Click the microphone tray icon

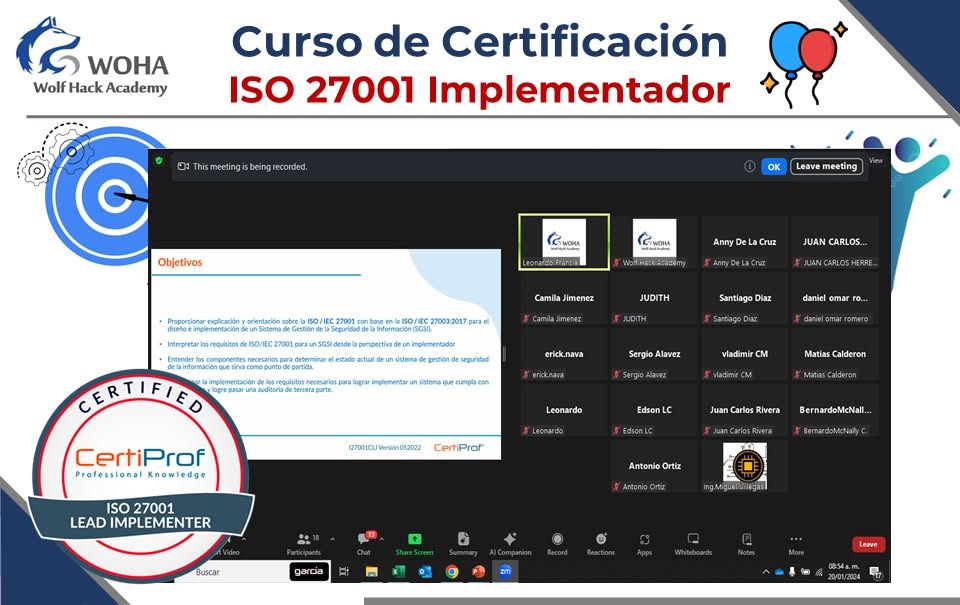coord(792,572)
